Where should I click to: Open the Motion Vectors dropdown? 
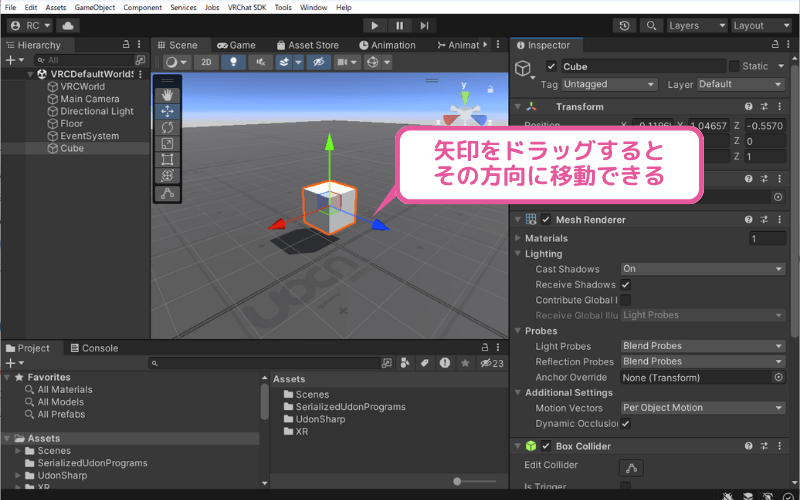tap(703, 408)
